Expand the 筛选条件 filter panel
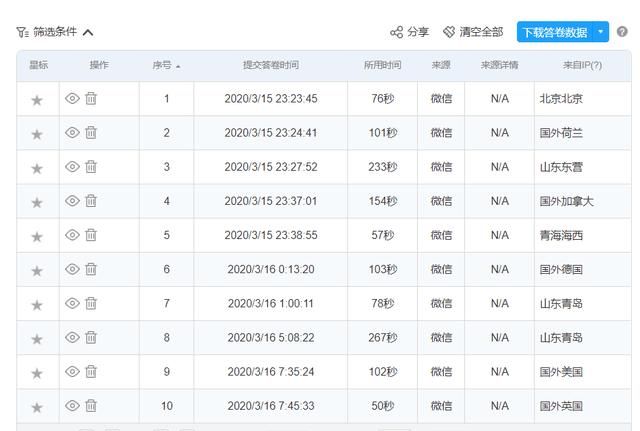This screenshot has width=640, height=431. [56, 32]
